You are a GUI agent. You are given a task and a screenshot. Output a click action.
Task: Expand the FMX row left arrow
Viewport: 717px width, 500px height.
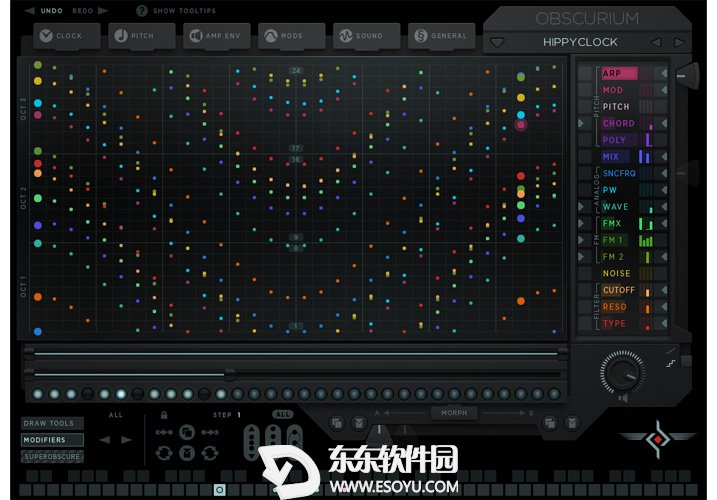581,223
